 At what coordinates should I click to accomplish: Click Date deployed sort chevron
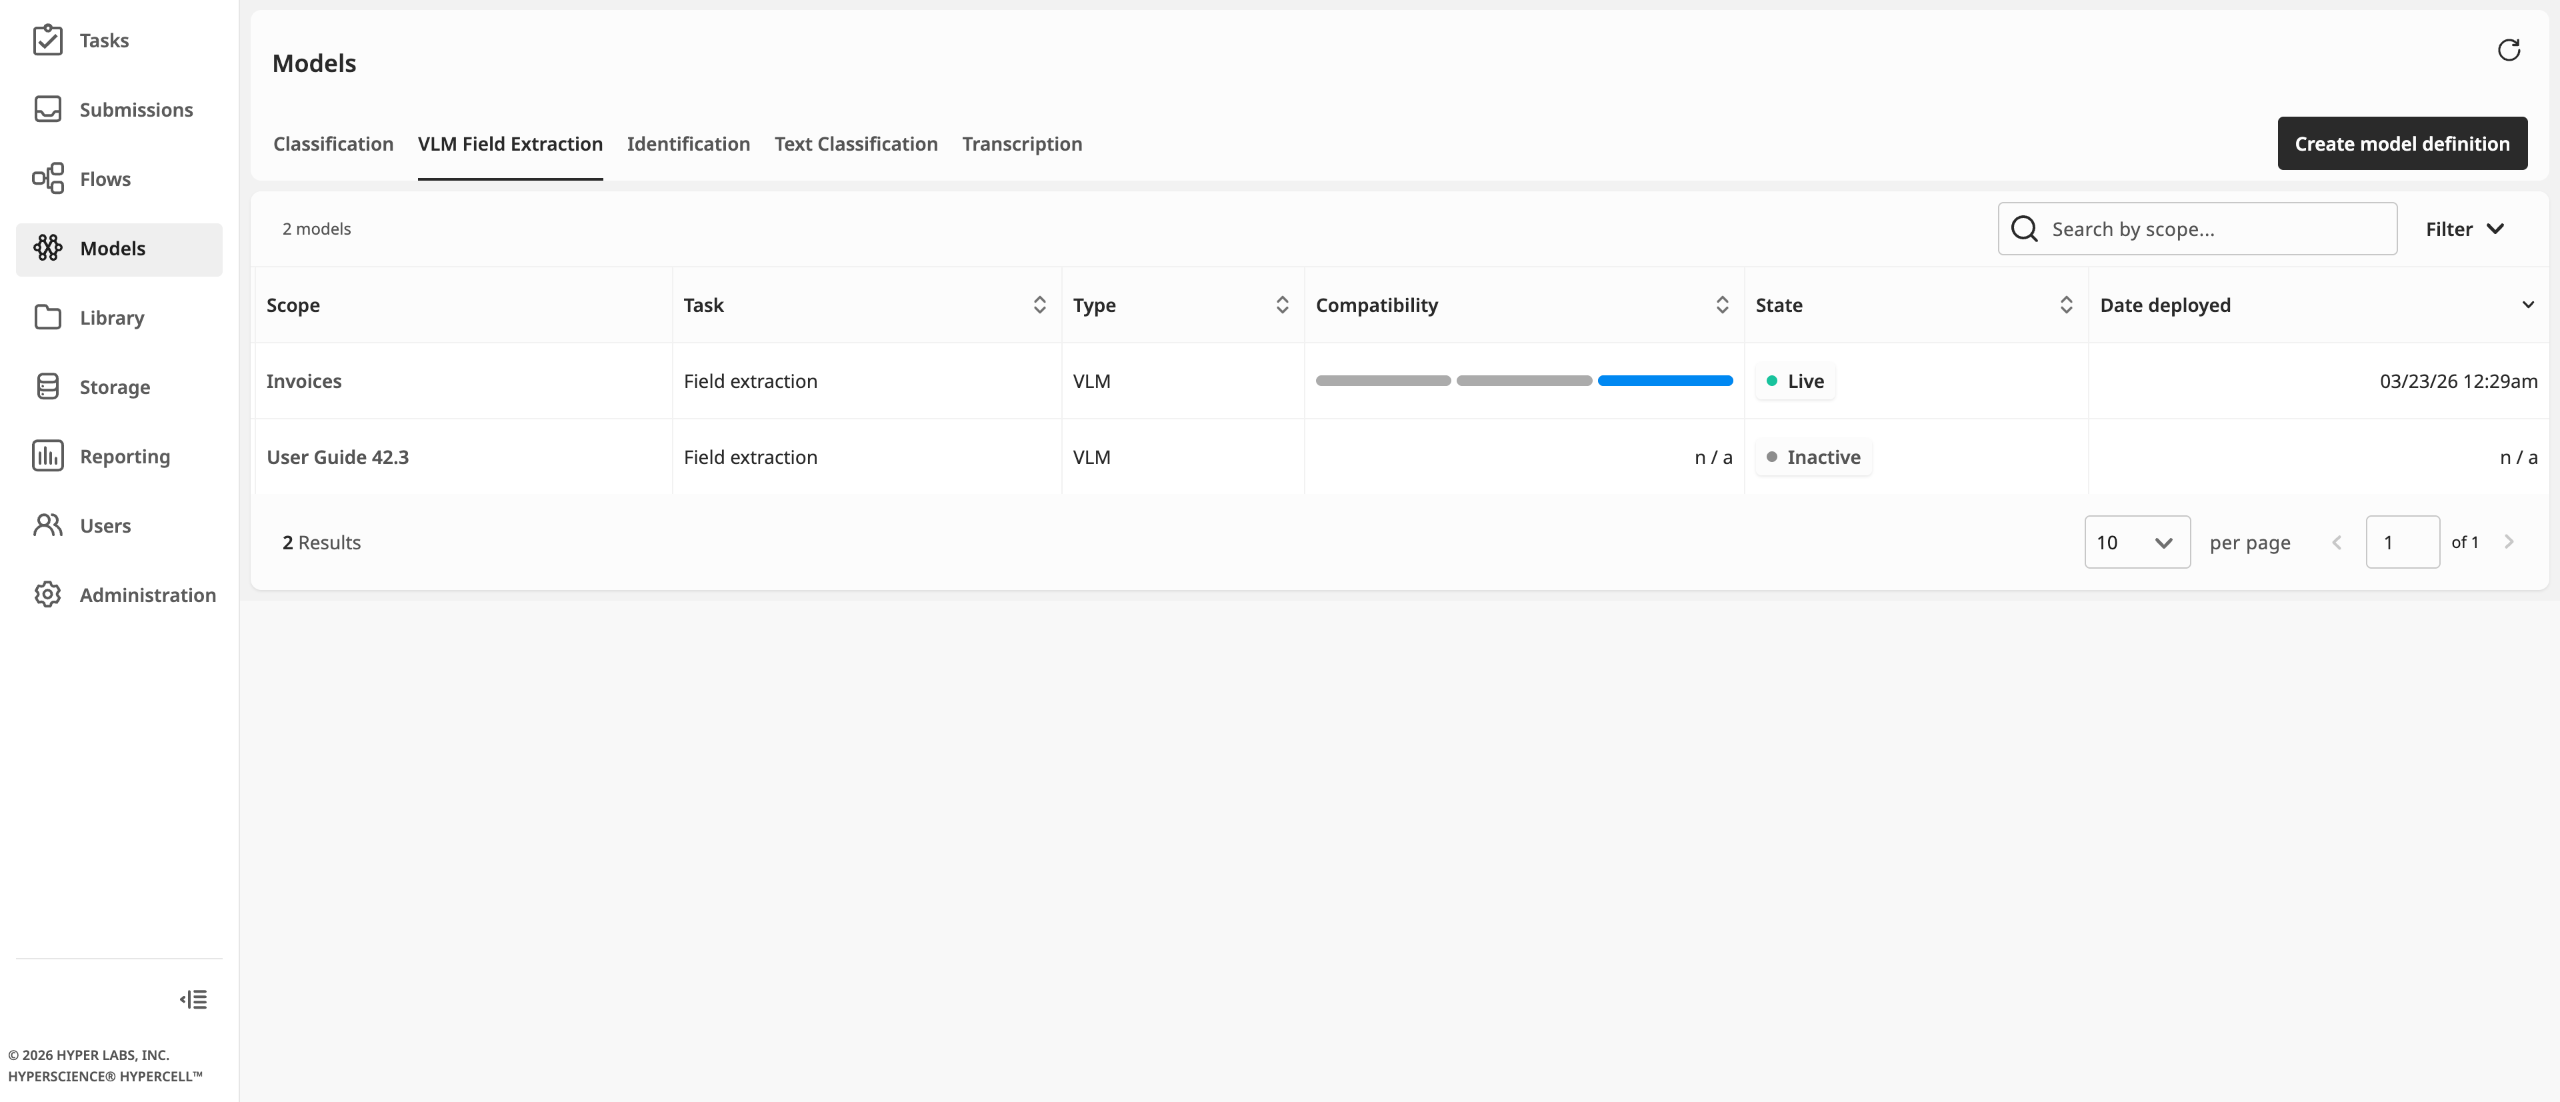[x=2527, y=305]
